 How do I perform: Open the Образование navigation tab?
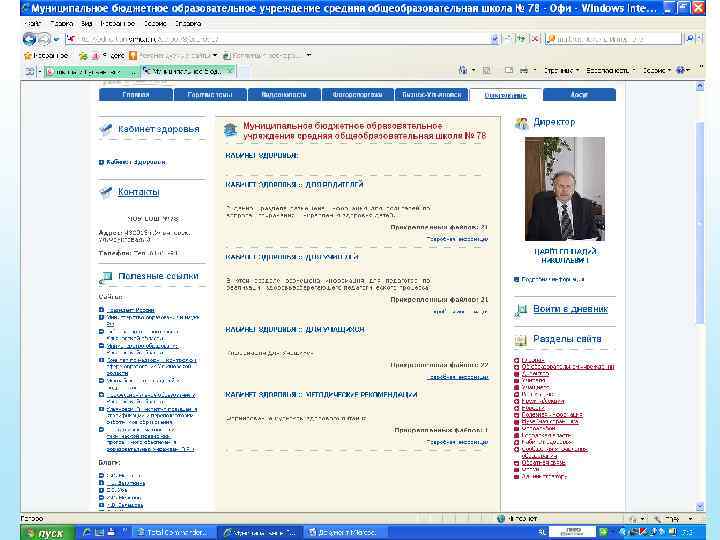tap(506, 95)
